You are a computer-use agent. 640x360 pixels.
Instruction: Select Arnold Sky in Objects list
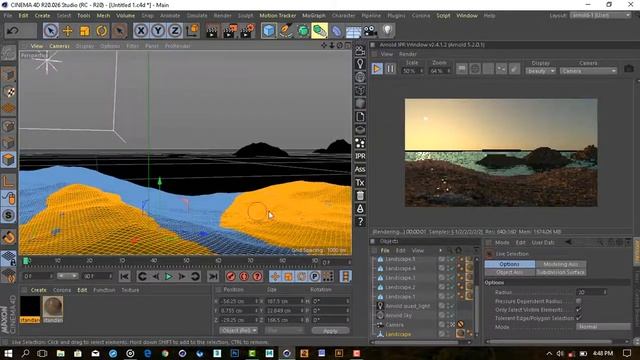point(399,316)
